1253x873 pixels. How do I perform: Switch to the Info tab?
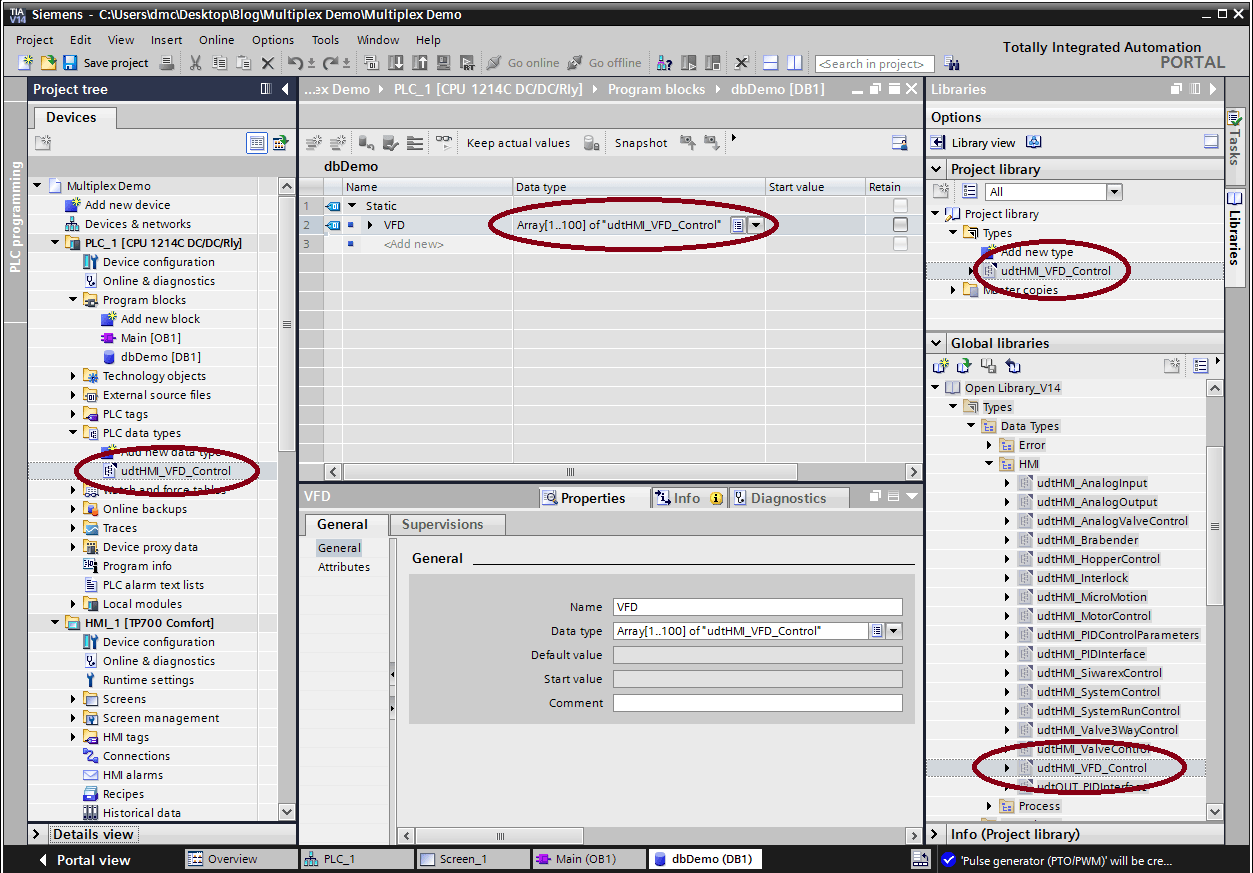[688, 498]
